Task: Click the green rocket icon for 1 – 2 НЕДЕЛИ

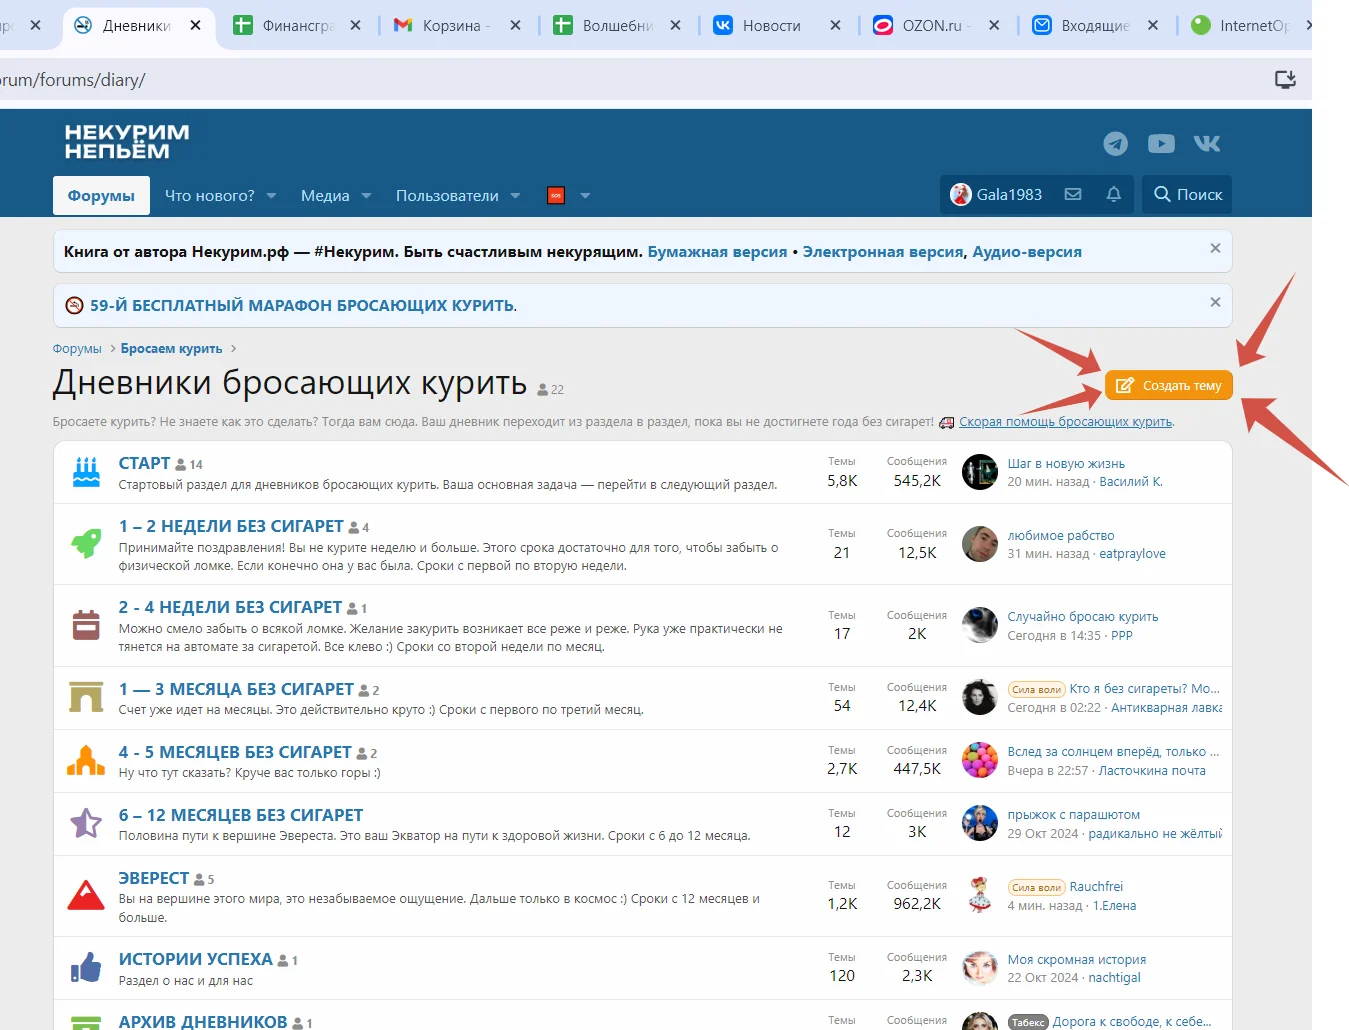Action: tap(86, 543)
